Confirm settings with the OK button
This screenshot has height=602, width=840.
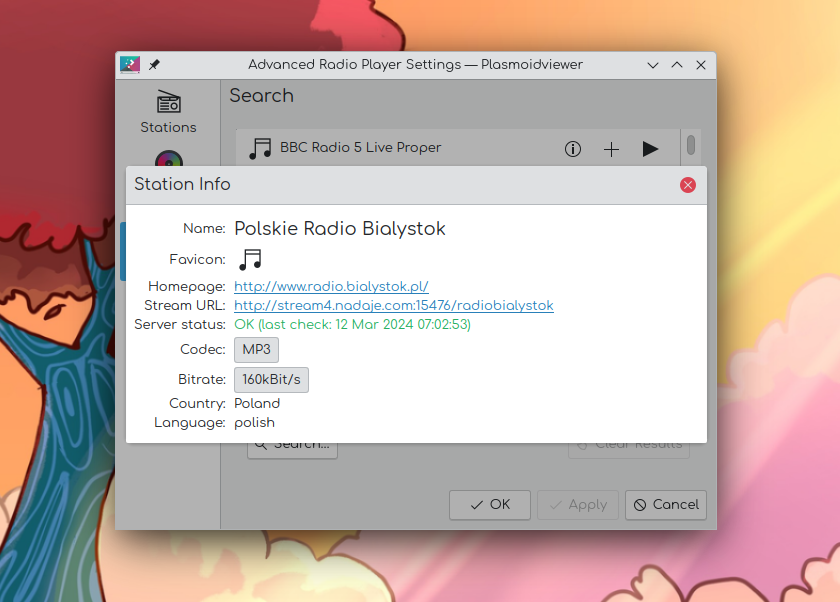pyautogui.click(x=490, y=505)
